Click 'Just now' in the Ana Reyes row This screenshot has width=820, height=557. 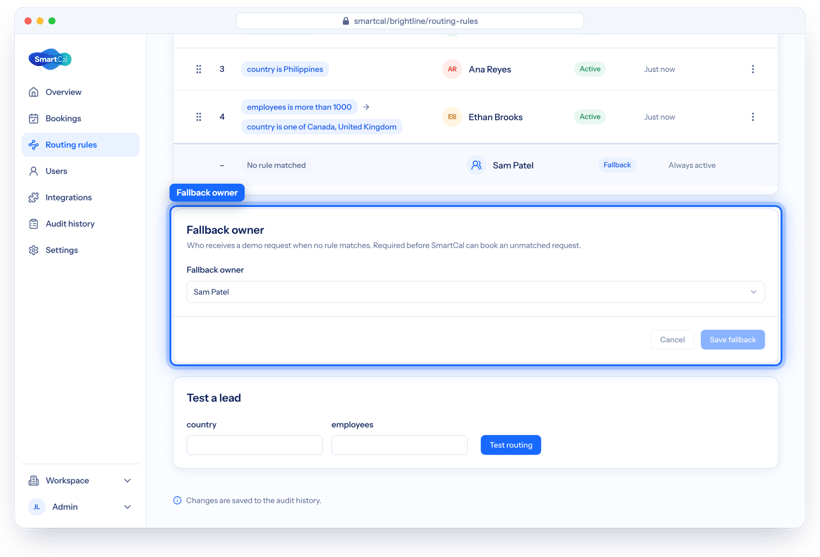point(659,69)
